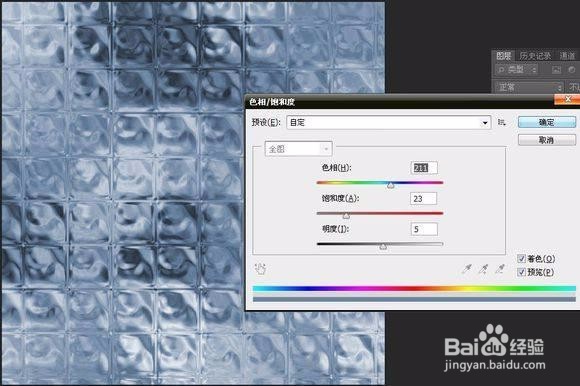Screen dimensions: 580x386
Task: Click the Hue (色相) value field
Action: pos(424,168)
